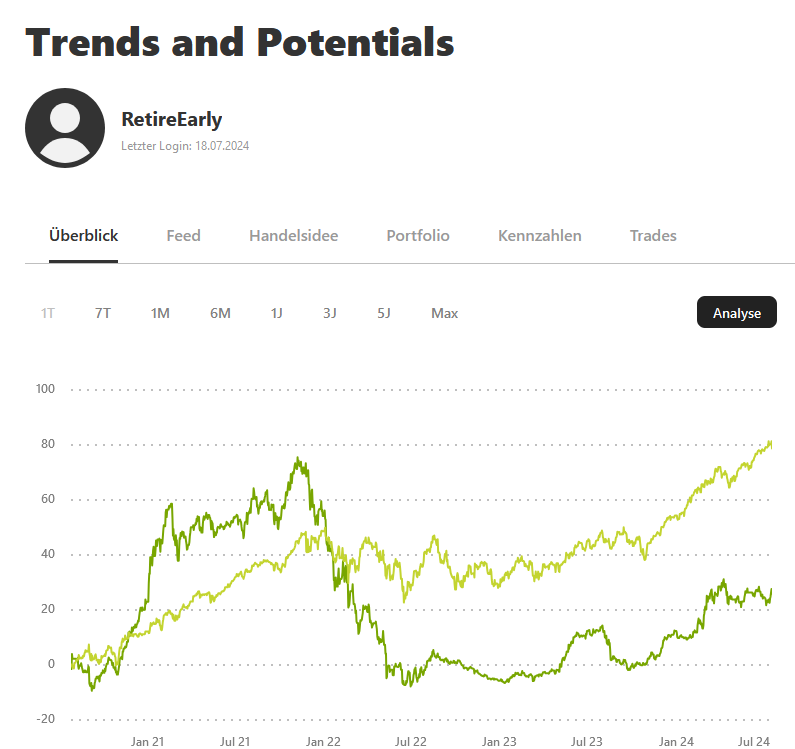Click the Trends and Potentials heading
Viewport: 795px width, 749px height.
240,42
